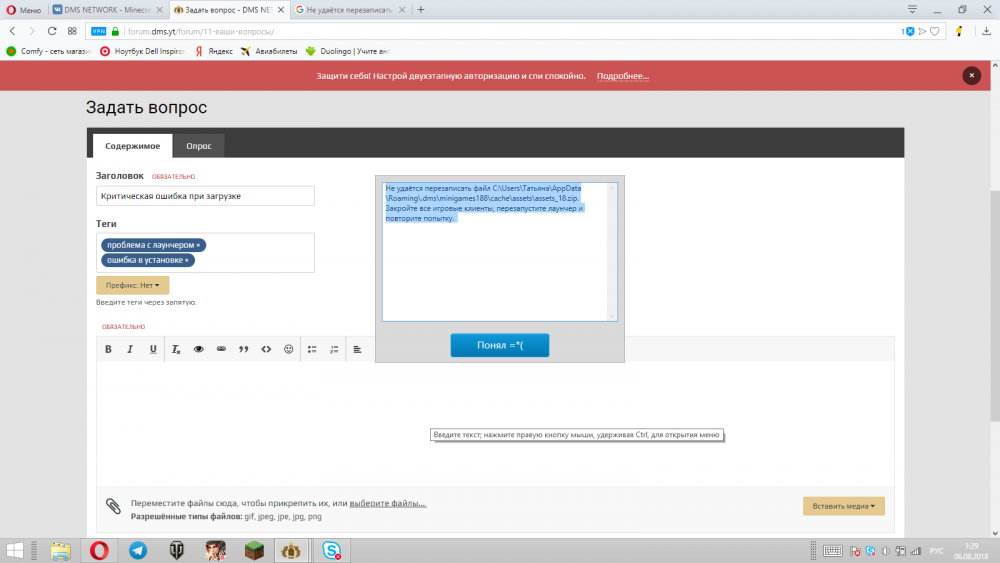
Task: Open the emoji picker in the editor
Action: (289, 349)
